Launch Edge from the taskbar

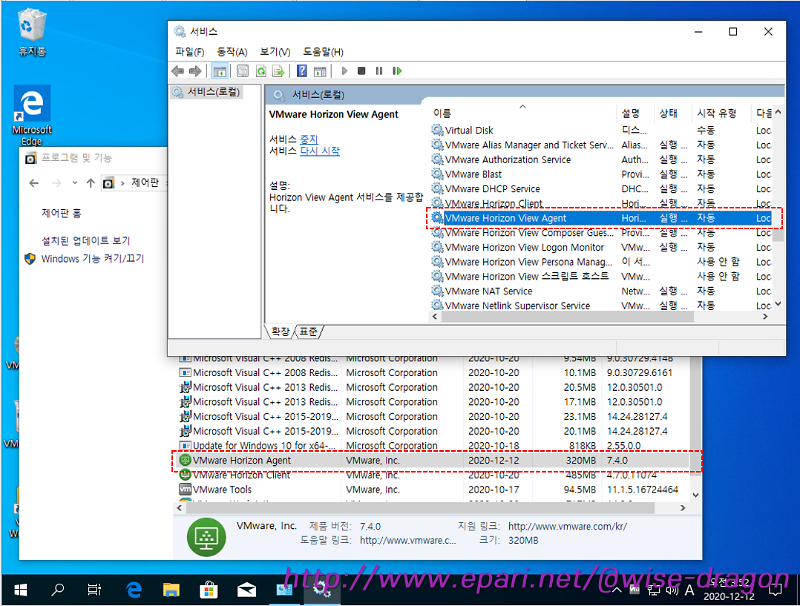[x=134, y=590]
